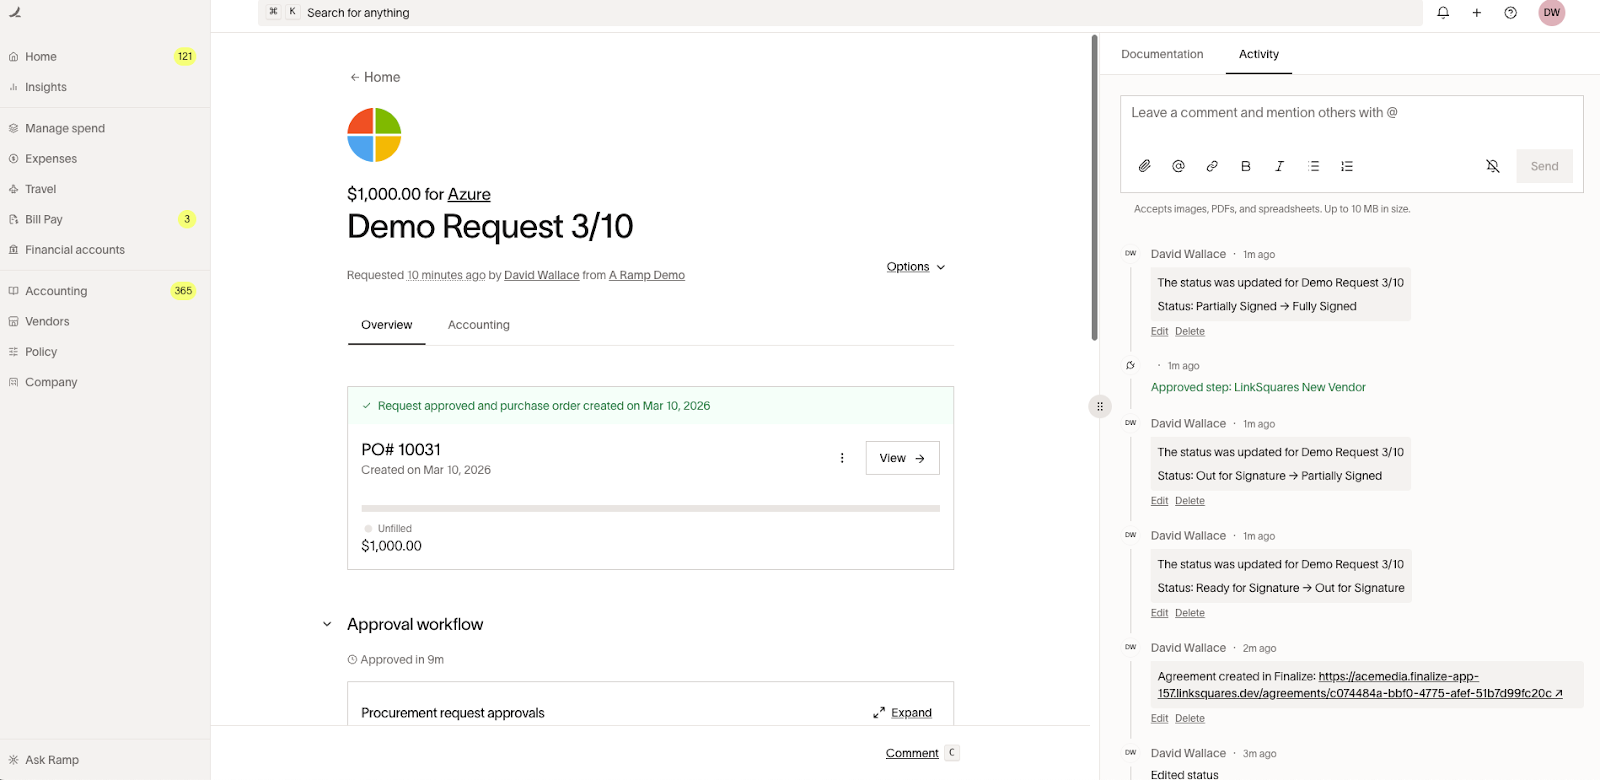Image resolution: width=1600 pixels, height=780 pixels.
Task: Click the plus icon in top bar
Action: 1477,13
